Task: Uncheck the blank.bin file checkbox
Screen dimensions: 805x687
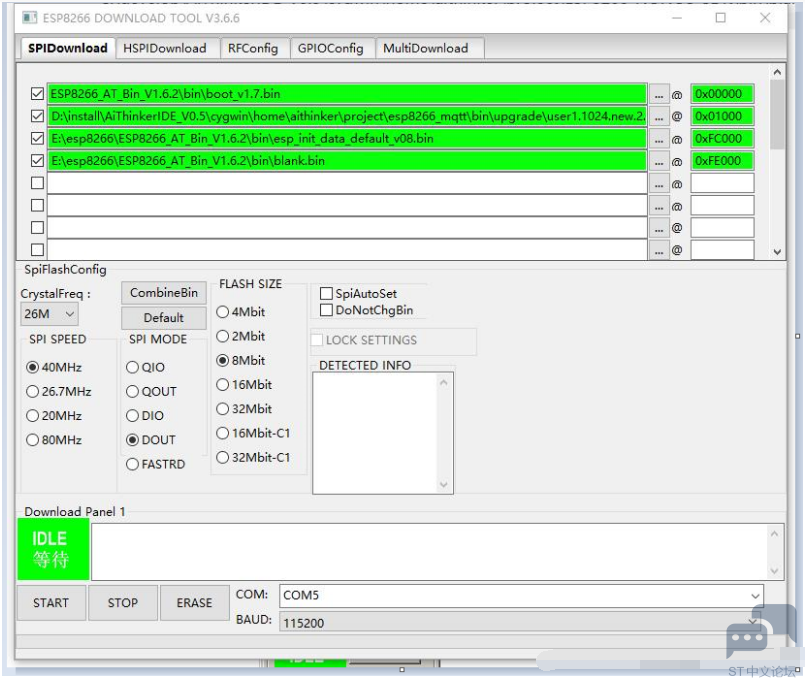Action: pos(37,161)
